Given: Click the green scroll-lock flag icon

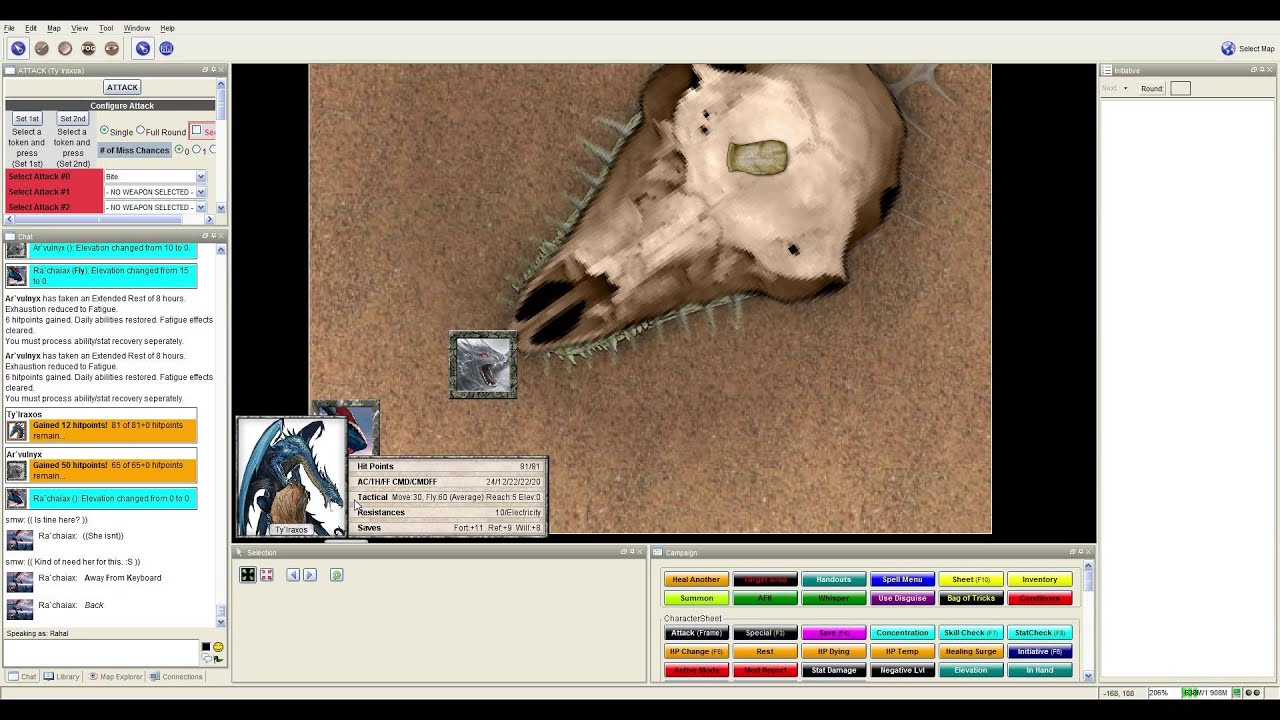Looking at the screenshot, I should pyautogui.click(x=218, y=659).
